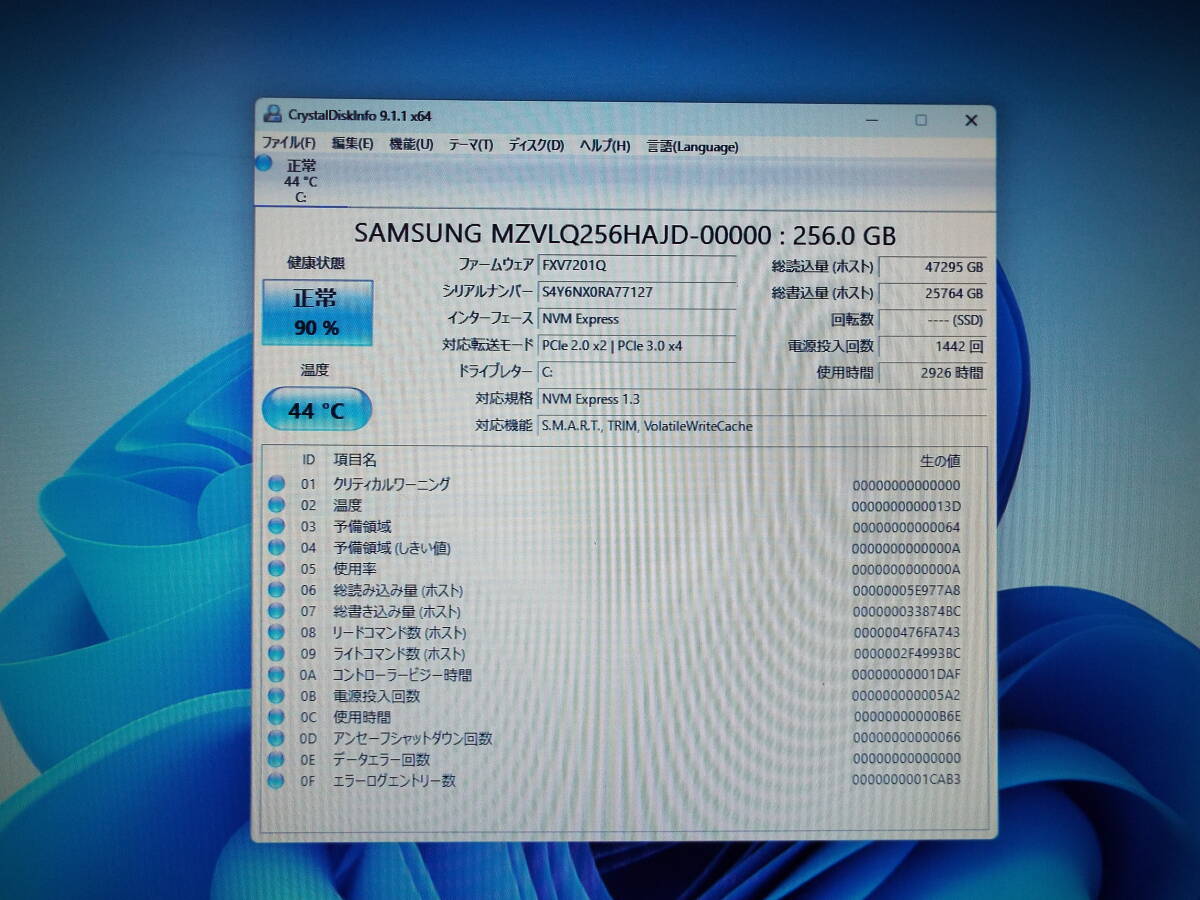The height and width of the screenshot is (900, 1200).
Task: Click the 生の値 column header
Action: tap(940, 461)
